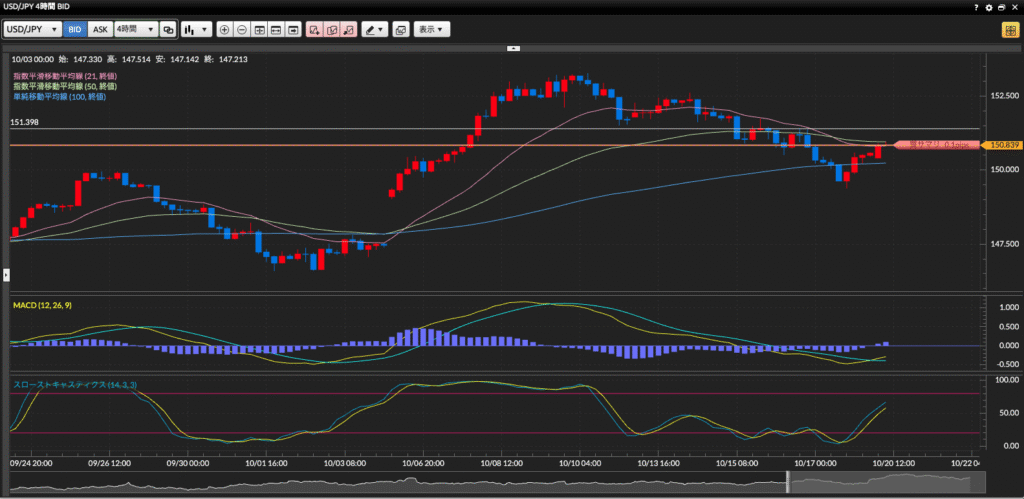Open the settings gear icon
The width and height of the screenshot is (1024, 499).
point(989,7)
